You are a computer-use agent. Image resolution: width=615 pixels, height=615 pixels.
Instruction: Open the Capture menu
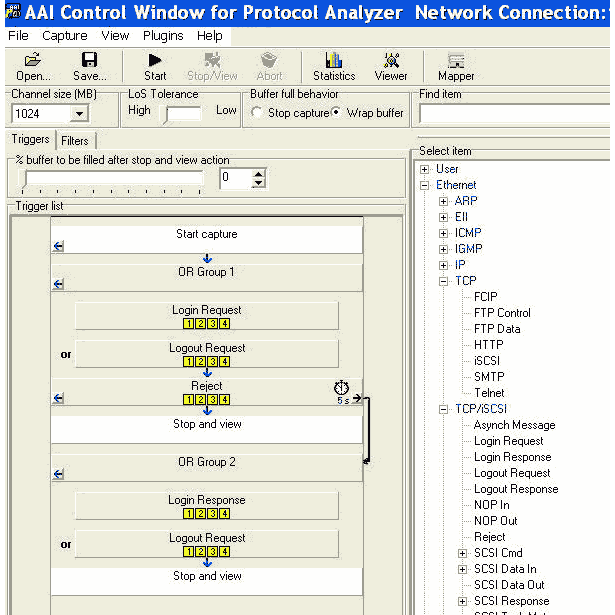[65, 35]
